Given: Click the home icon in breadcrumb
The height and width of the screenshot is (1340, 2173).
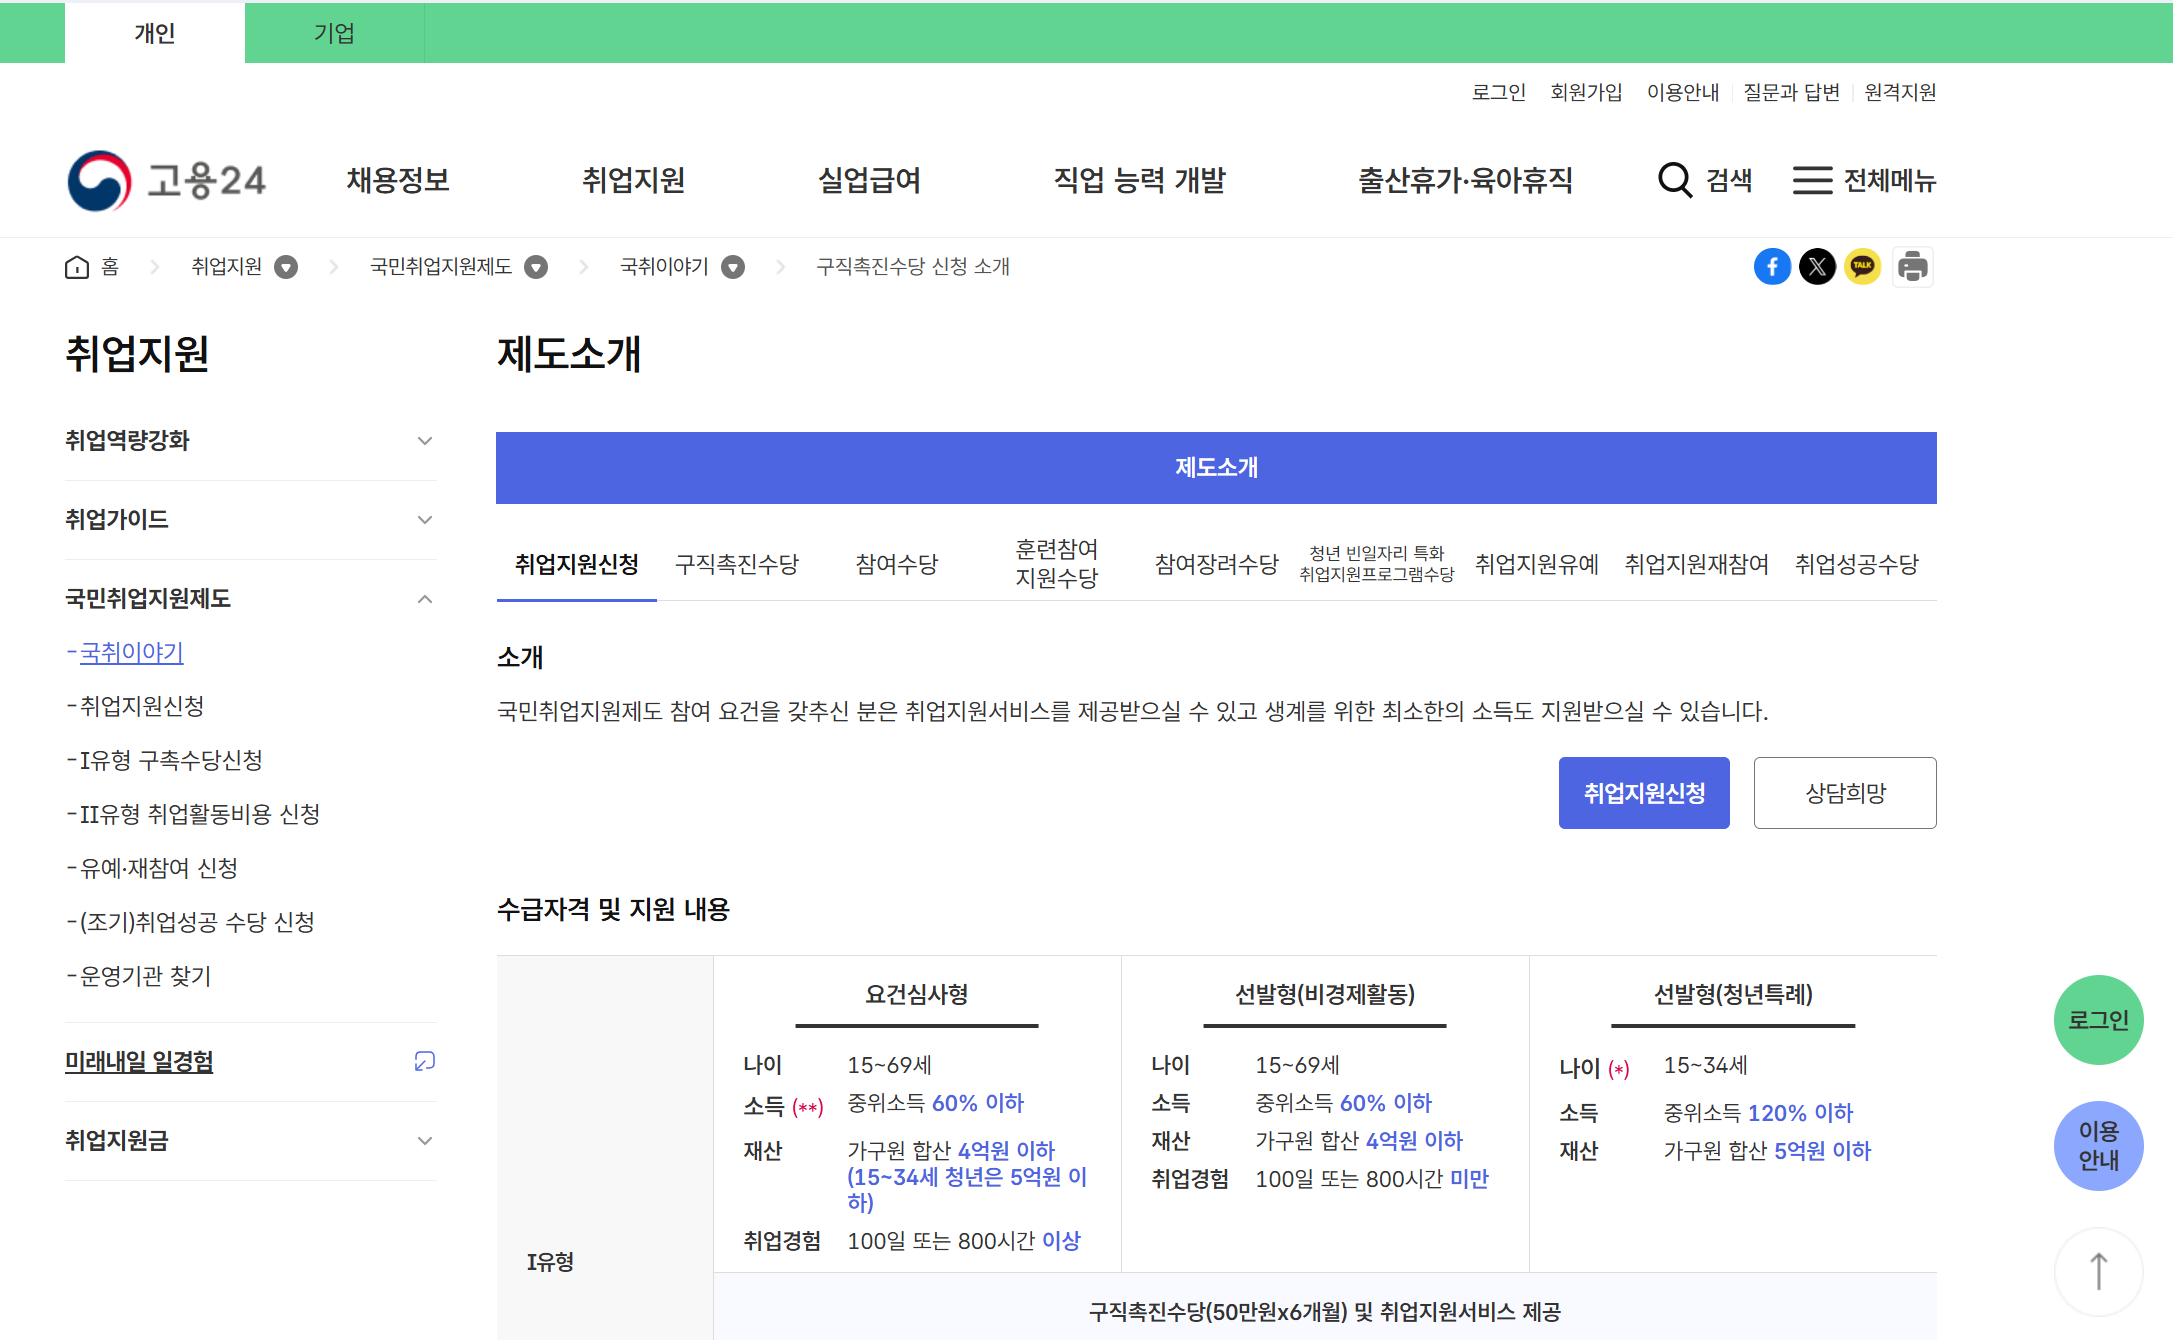Looking at the screenshot, I should tap(77, 267).
